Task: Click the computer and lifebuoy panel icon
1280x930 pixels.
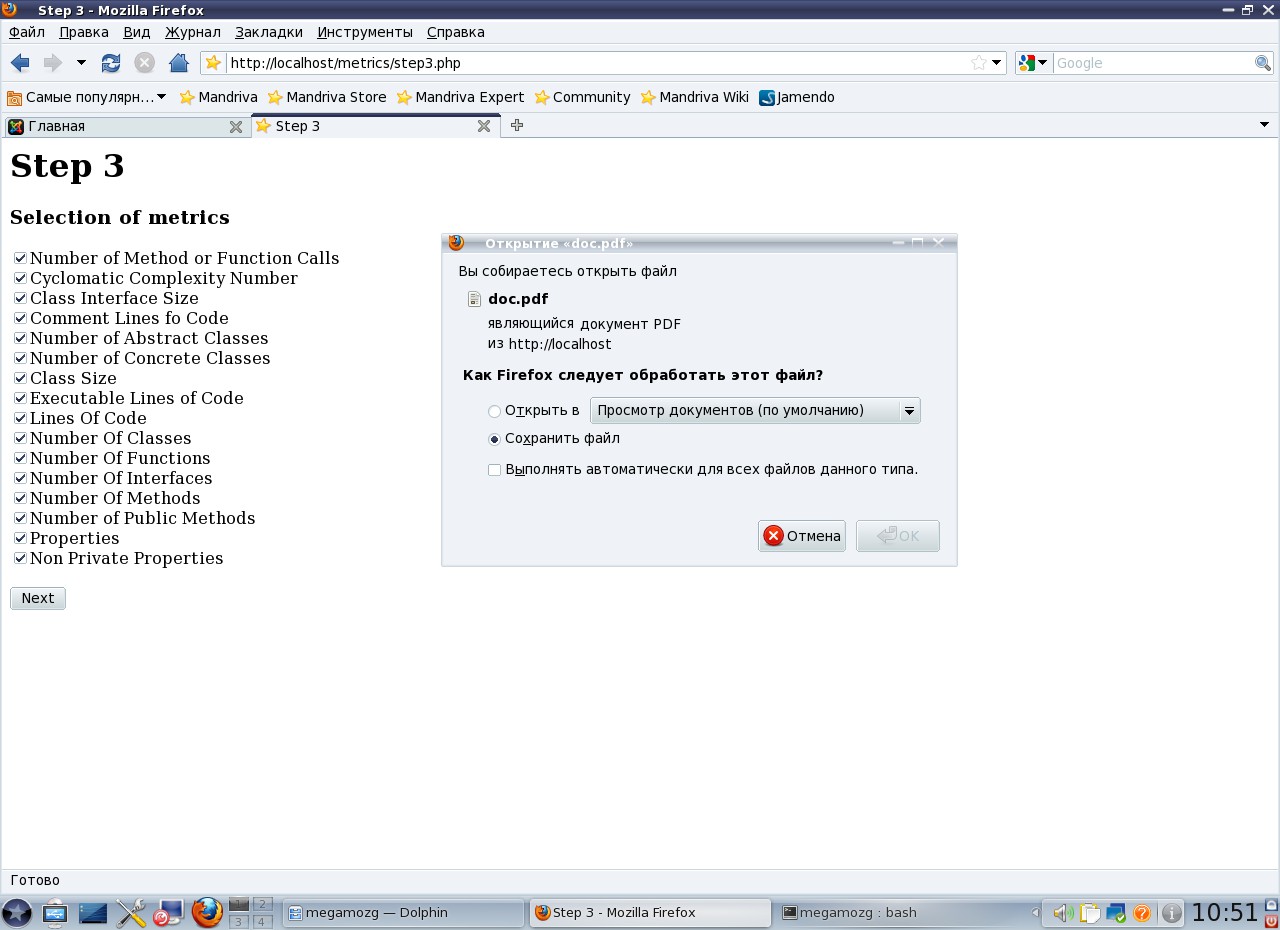Action: [168, 912]
